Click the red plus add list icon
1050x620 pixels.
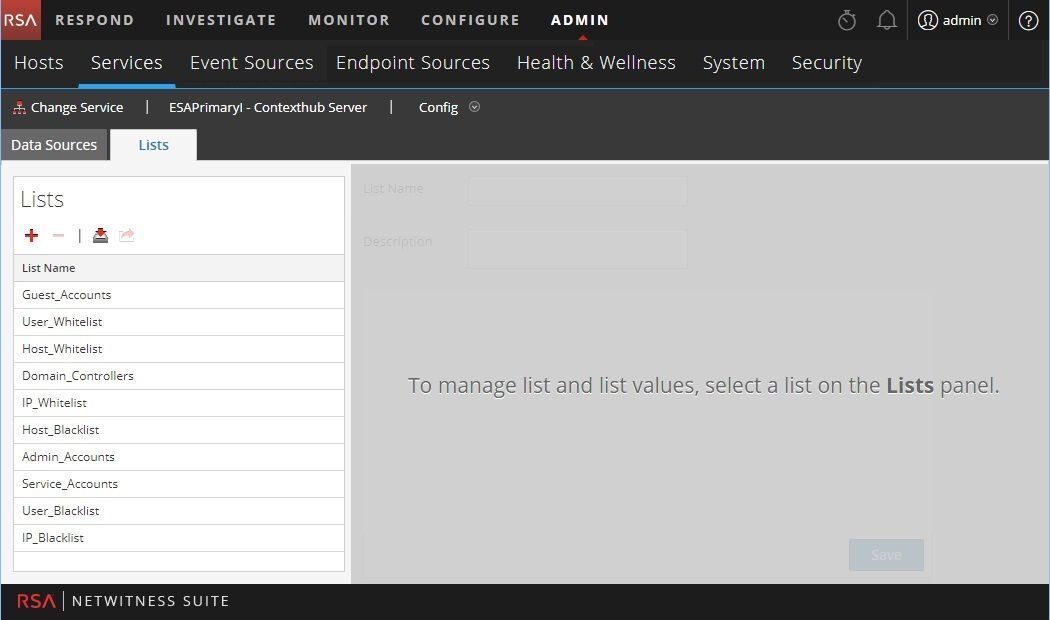click(x=32, y=235)
